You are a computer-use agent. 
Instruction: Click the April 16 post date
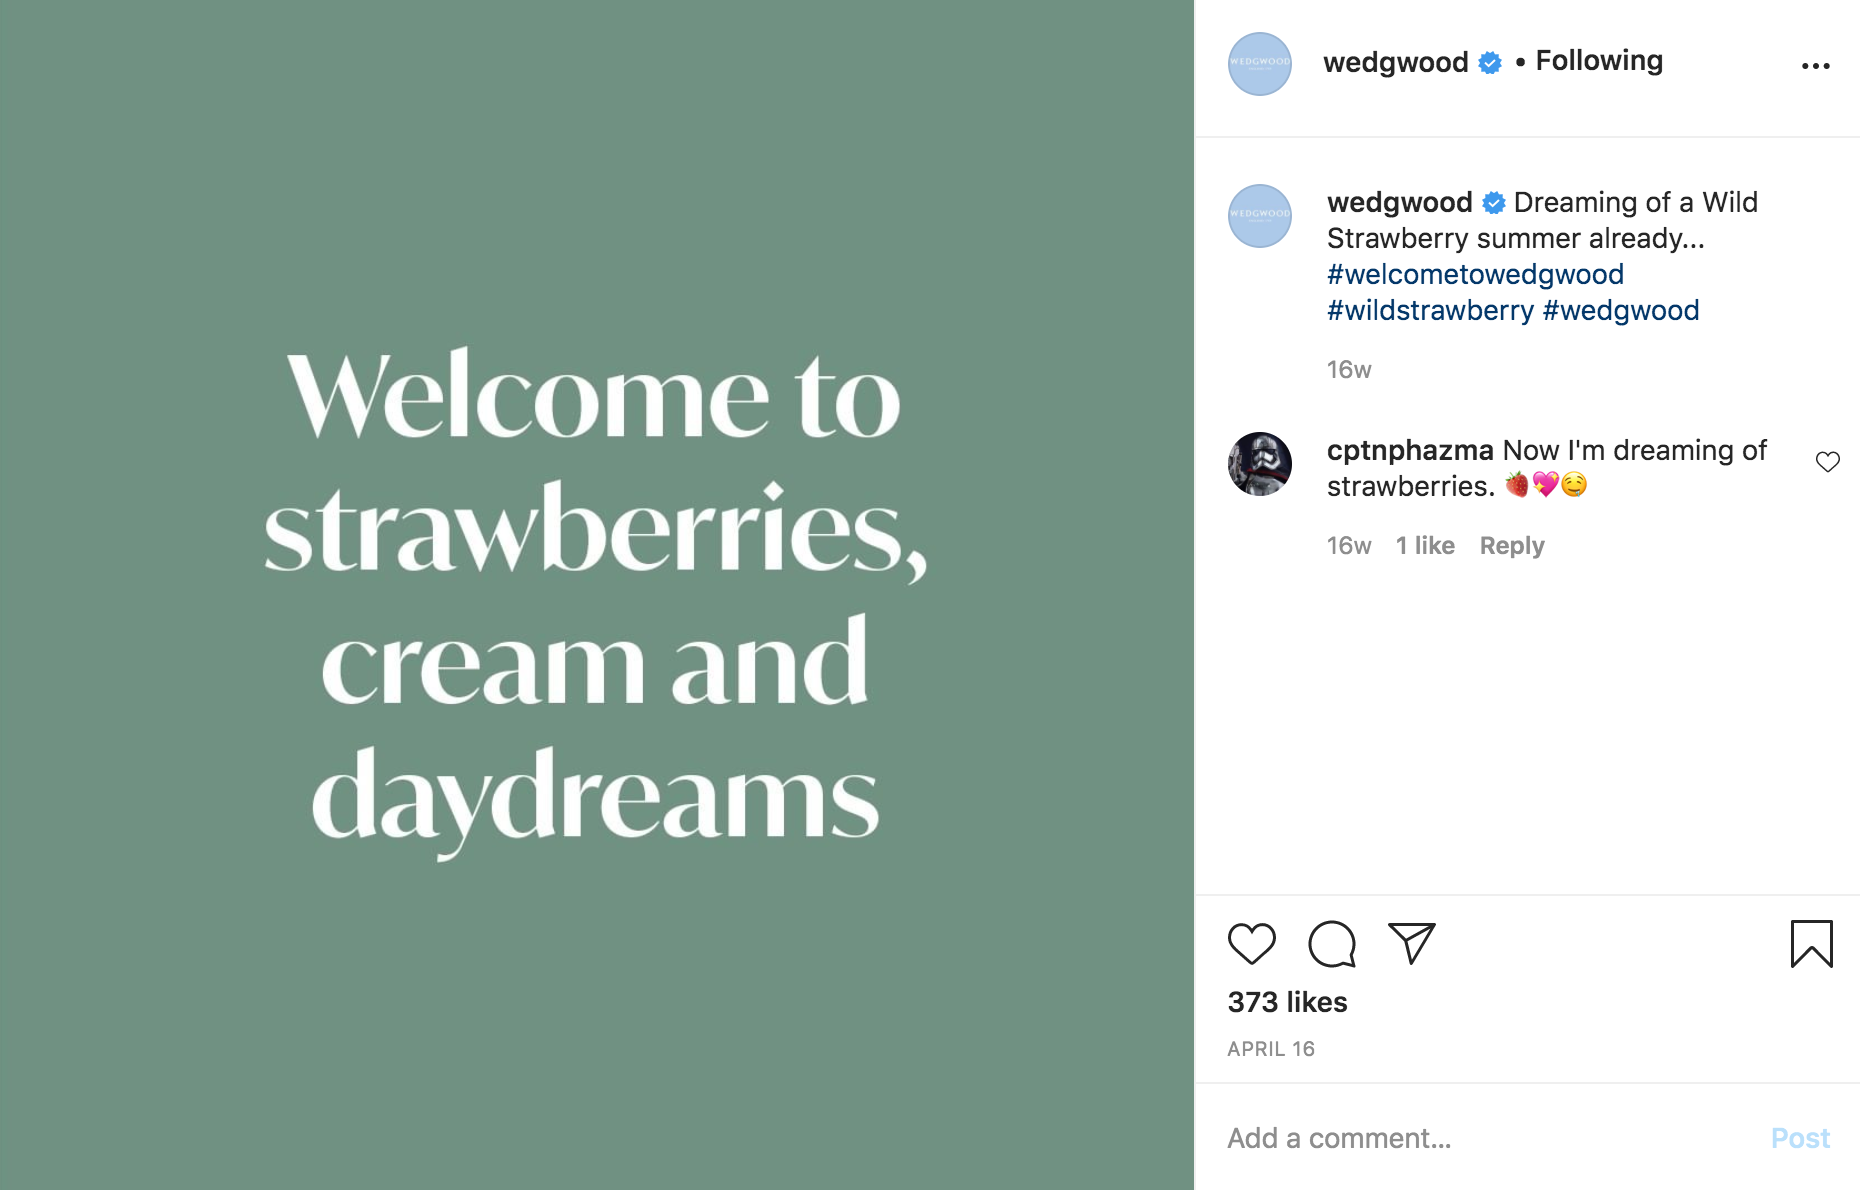(x=1271, y=1049)
